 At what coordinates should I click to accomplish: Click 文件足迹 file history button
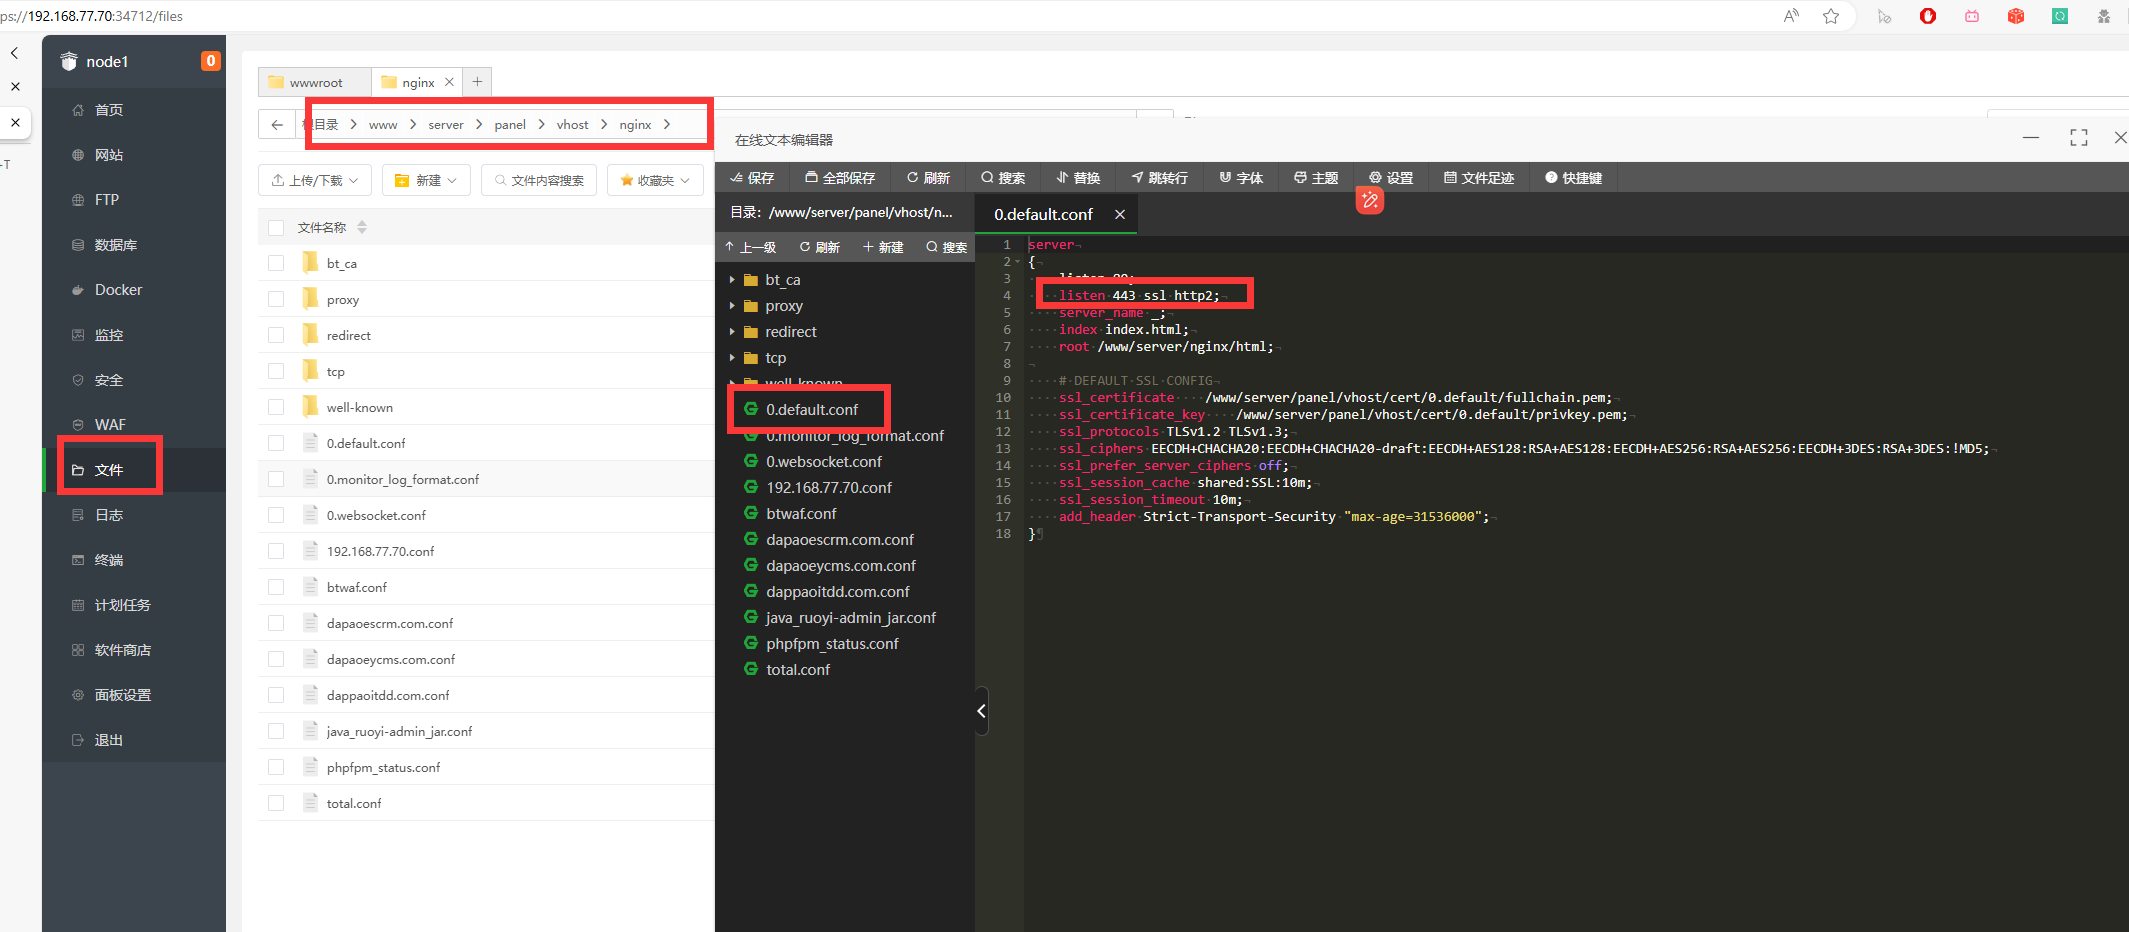coord(1479,178)
